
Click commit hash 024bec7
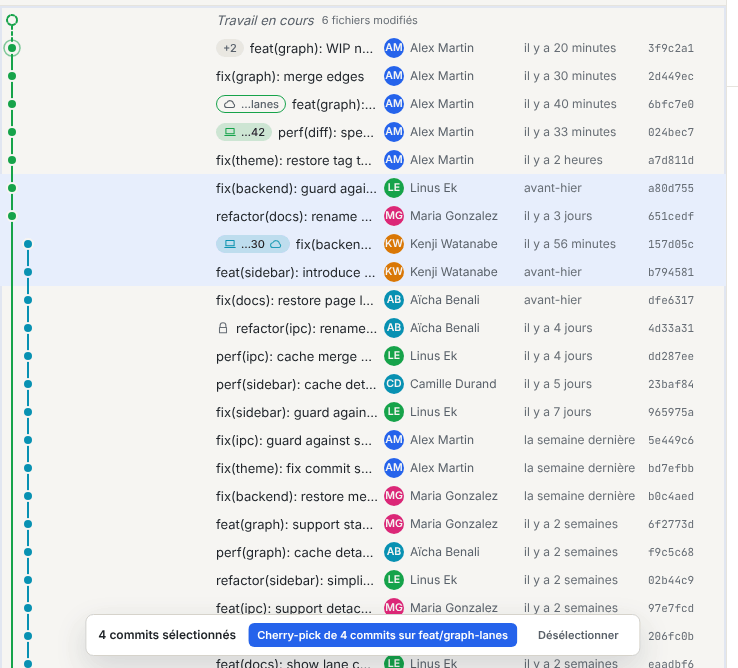click(x=671, y=132)
